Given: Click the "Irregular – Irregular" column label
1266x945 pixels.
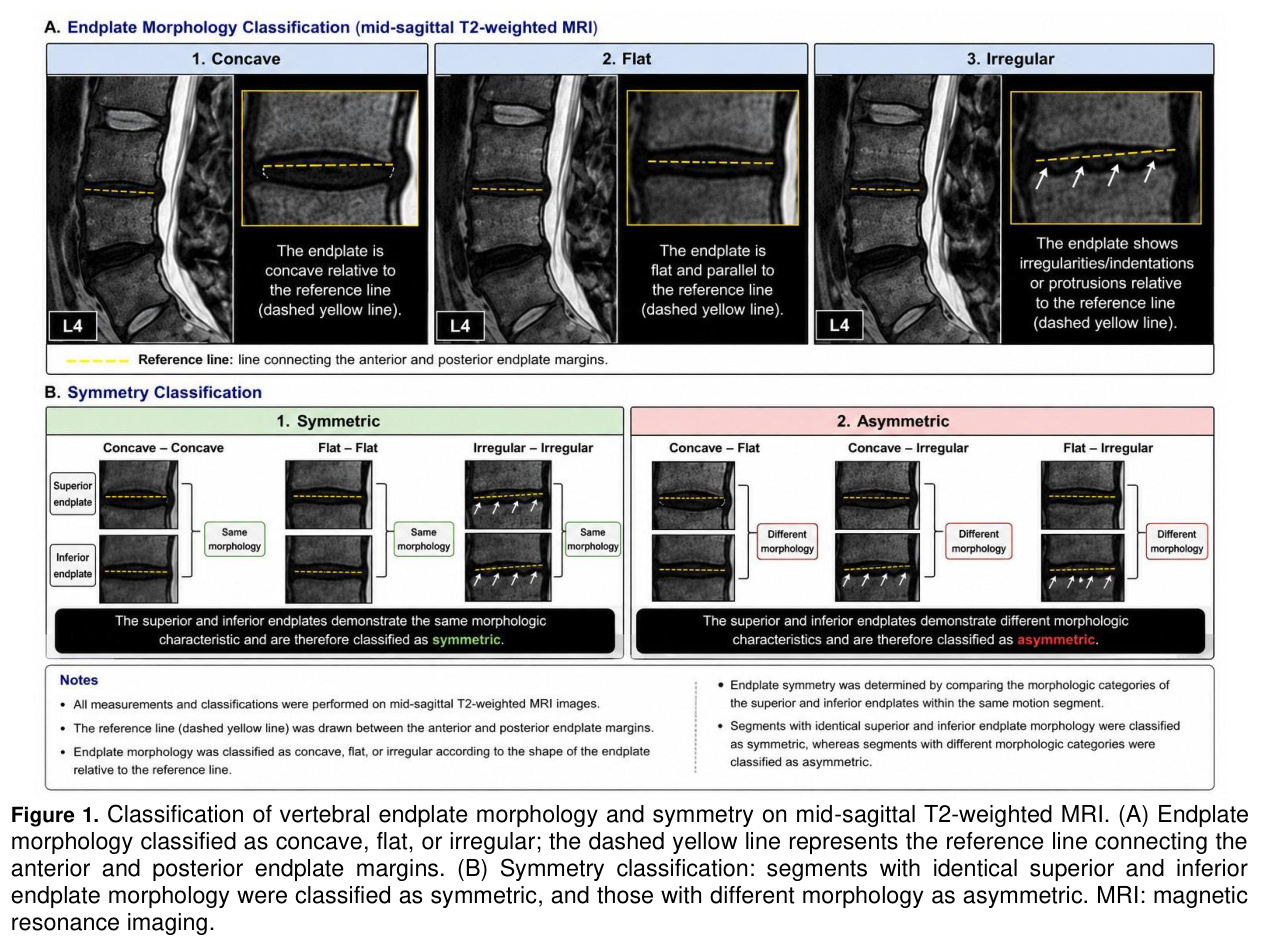Looking at the screenshot, I should pyautogui.click(x=533, y=448).
